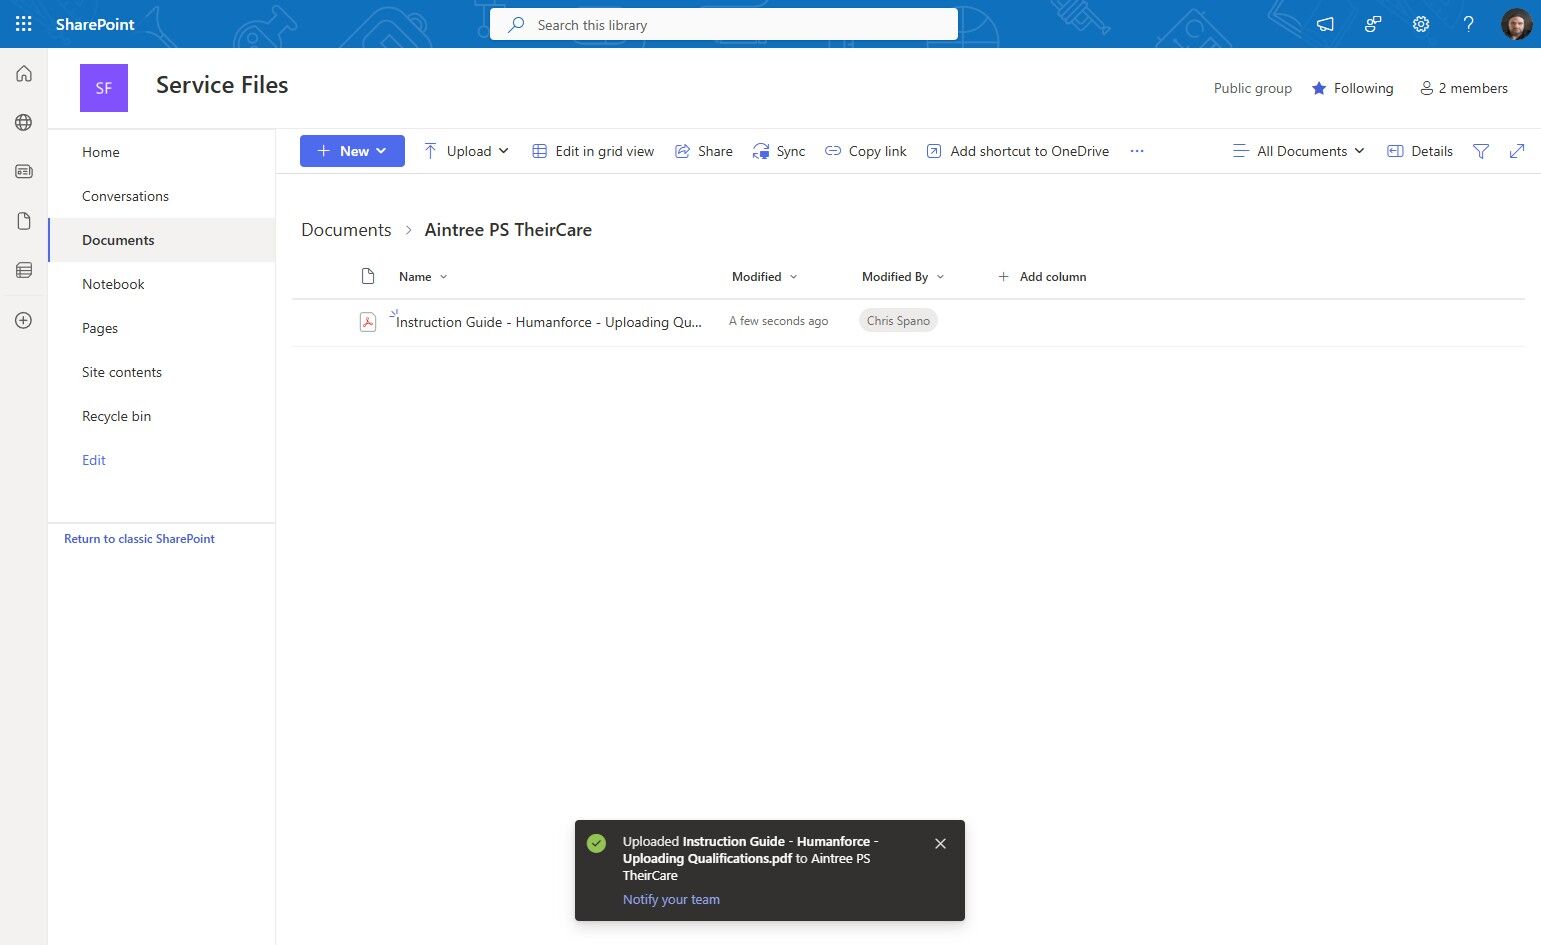
Task: Click Notify your team link
Action: click(x=671, y=899)
